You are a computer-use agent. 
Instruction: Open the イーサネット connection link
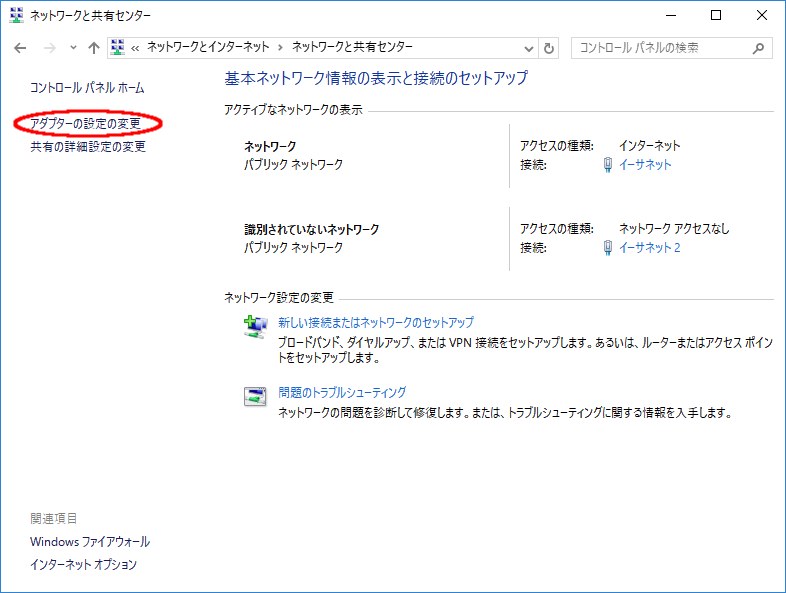[645, 165]
